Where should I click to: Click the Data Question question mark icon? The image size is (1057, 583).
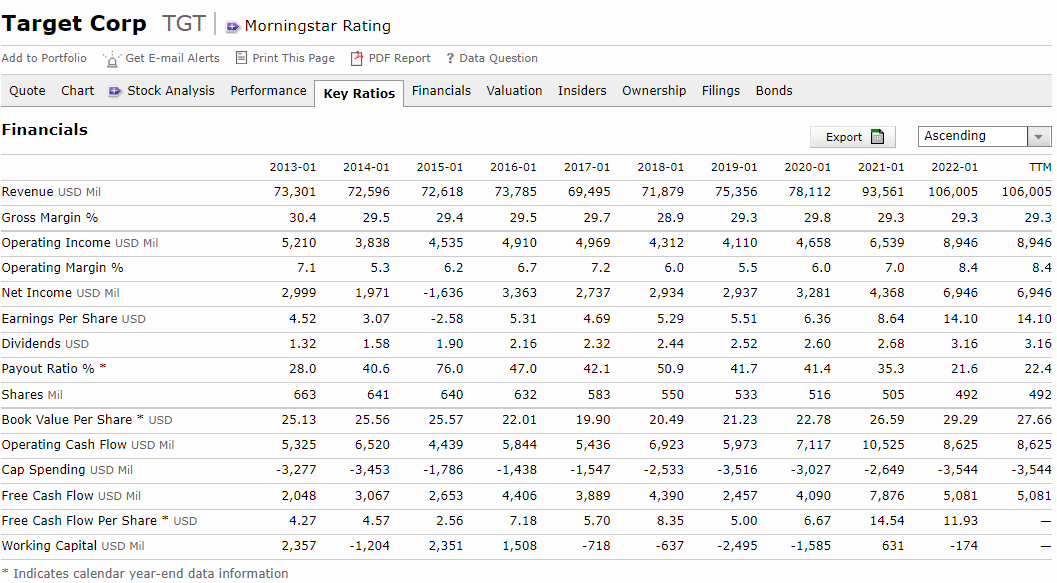450,59
